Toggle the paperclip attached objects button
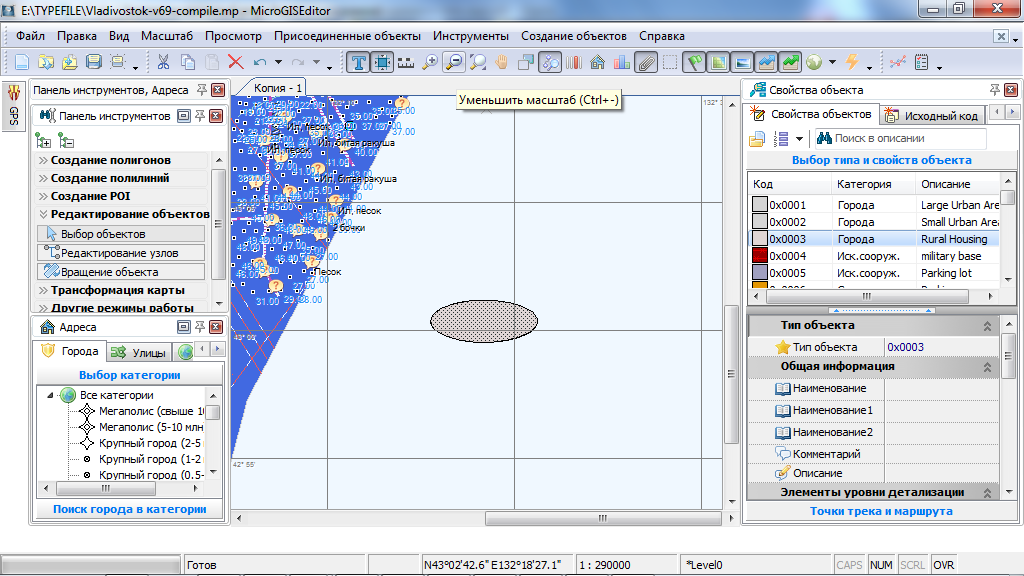The width and height of the screenshot is (1024, 576). pyautogui.click(x=645, y=62)
